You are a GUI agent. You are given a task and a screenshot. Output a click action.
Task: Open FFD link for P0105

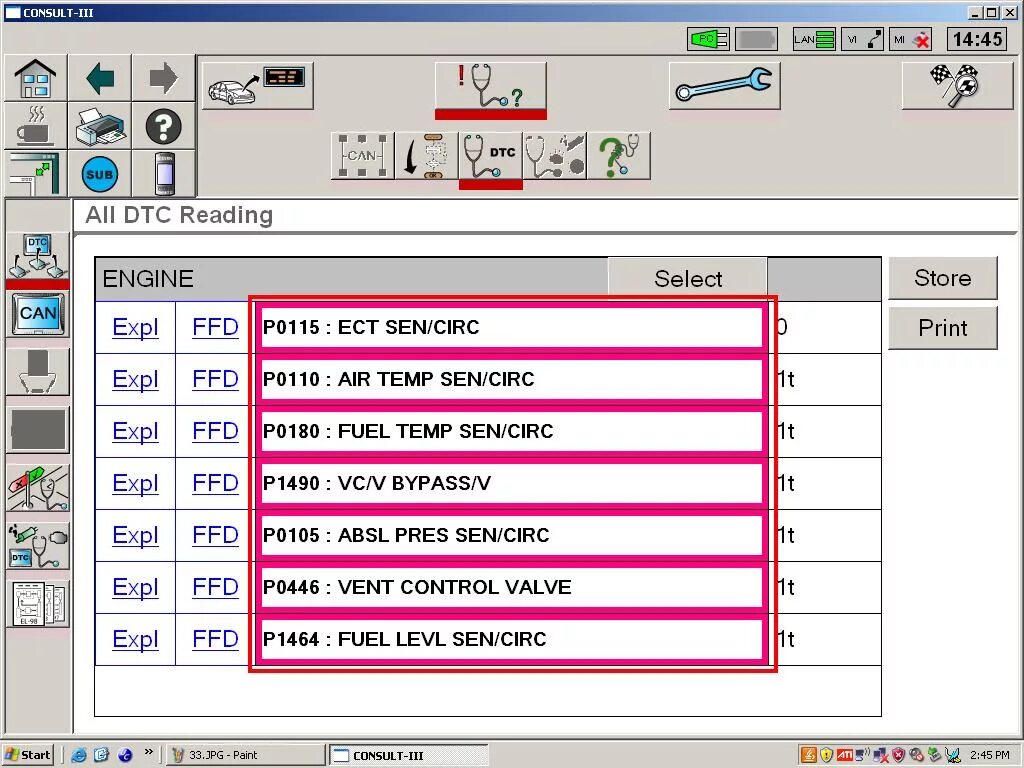pyautogui.click(x=215, y=535)
